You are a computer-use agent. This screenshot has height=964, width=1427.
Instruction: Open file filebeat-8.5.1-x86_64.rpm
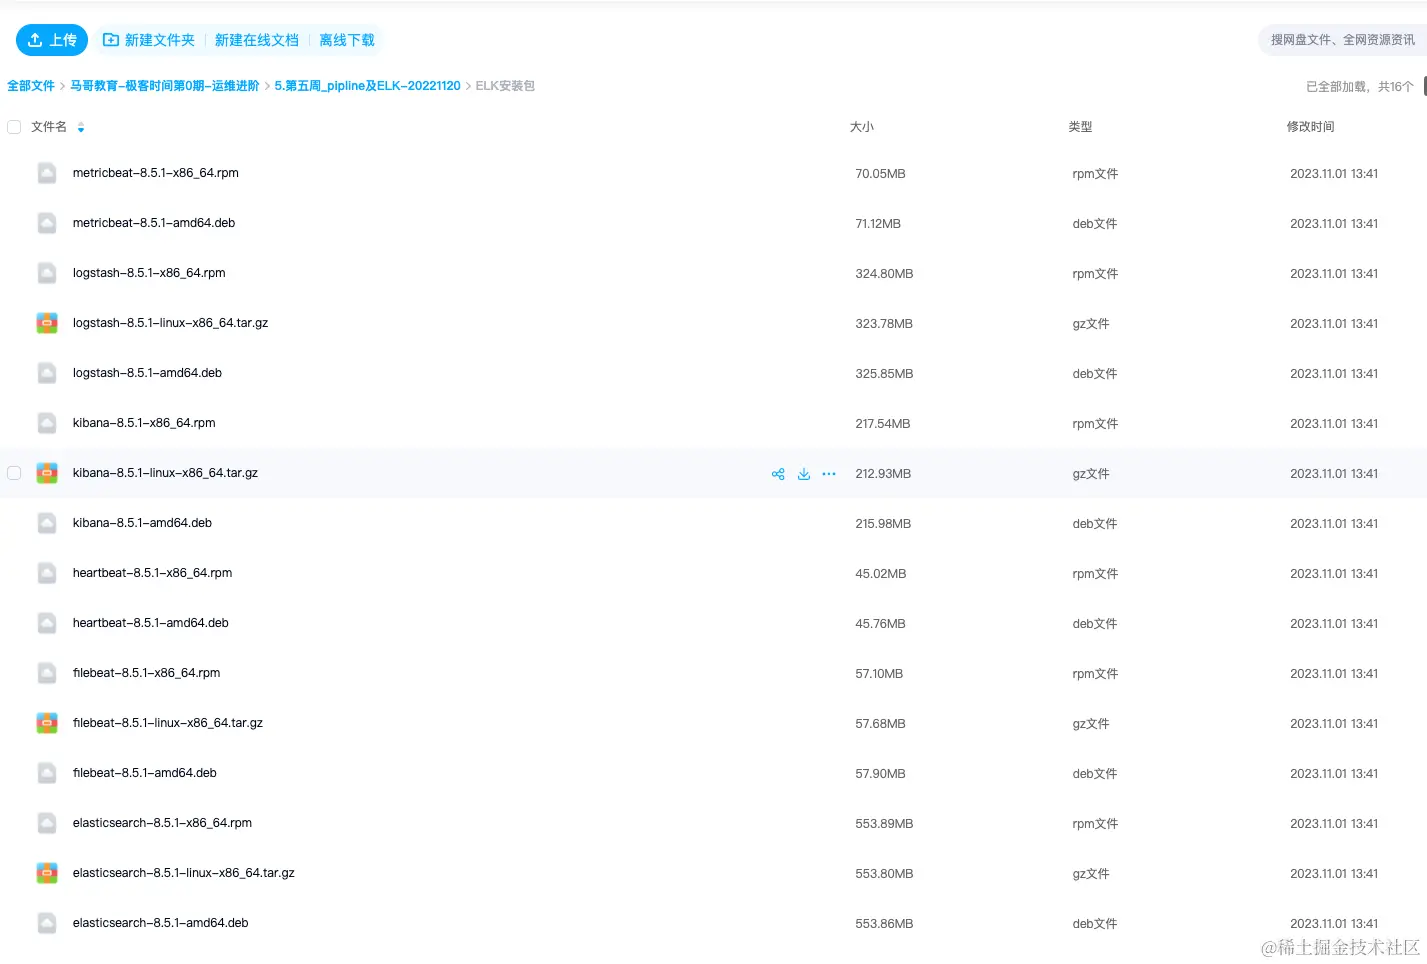coord(146,673)
